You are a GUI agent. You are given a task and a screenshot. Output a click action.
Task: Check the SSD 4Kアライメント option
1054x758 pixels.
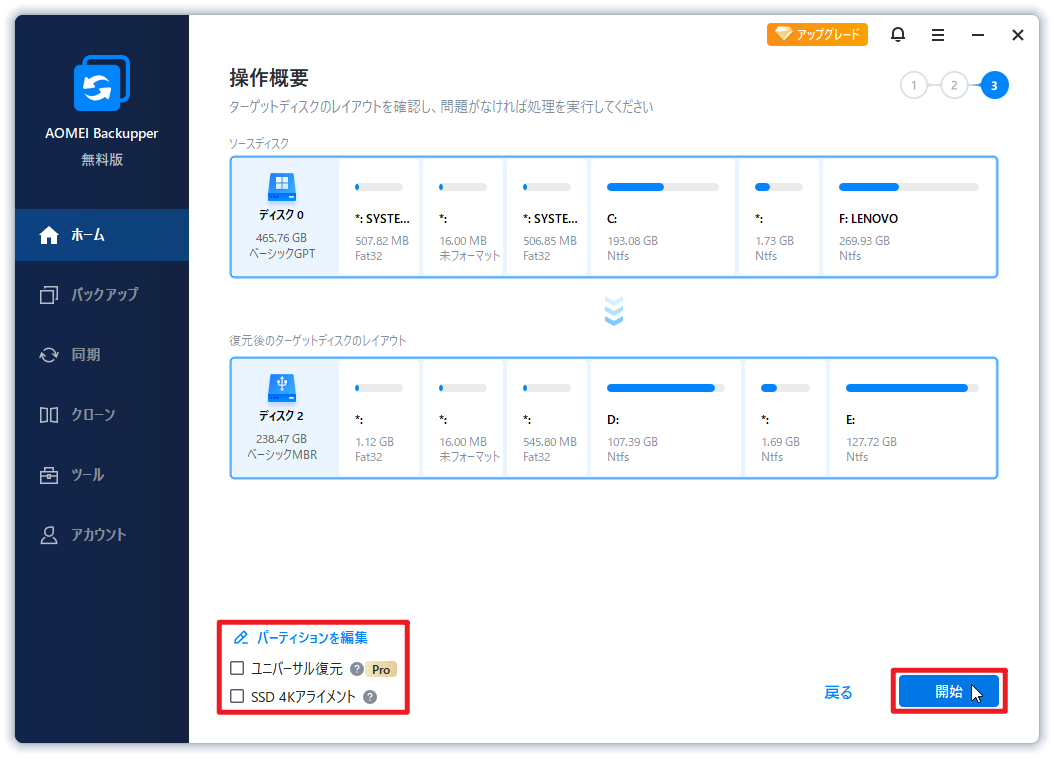pos(235,695)
